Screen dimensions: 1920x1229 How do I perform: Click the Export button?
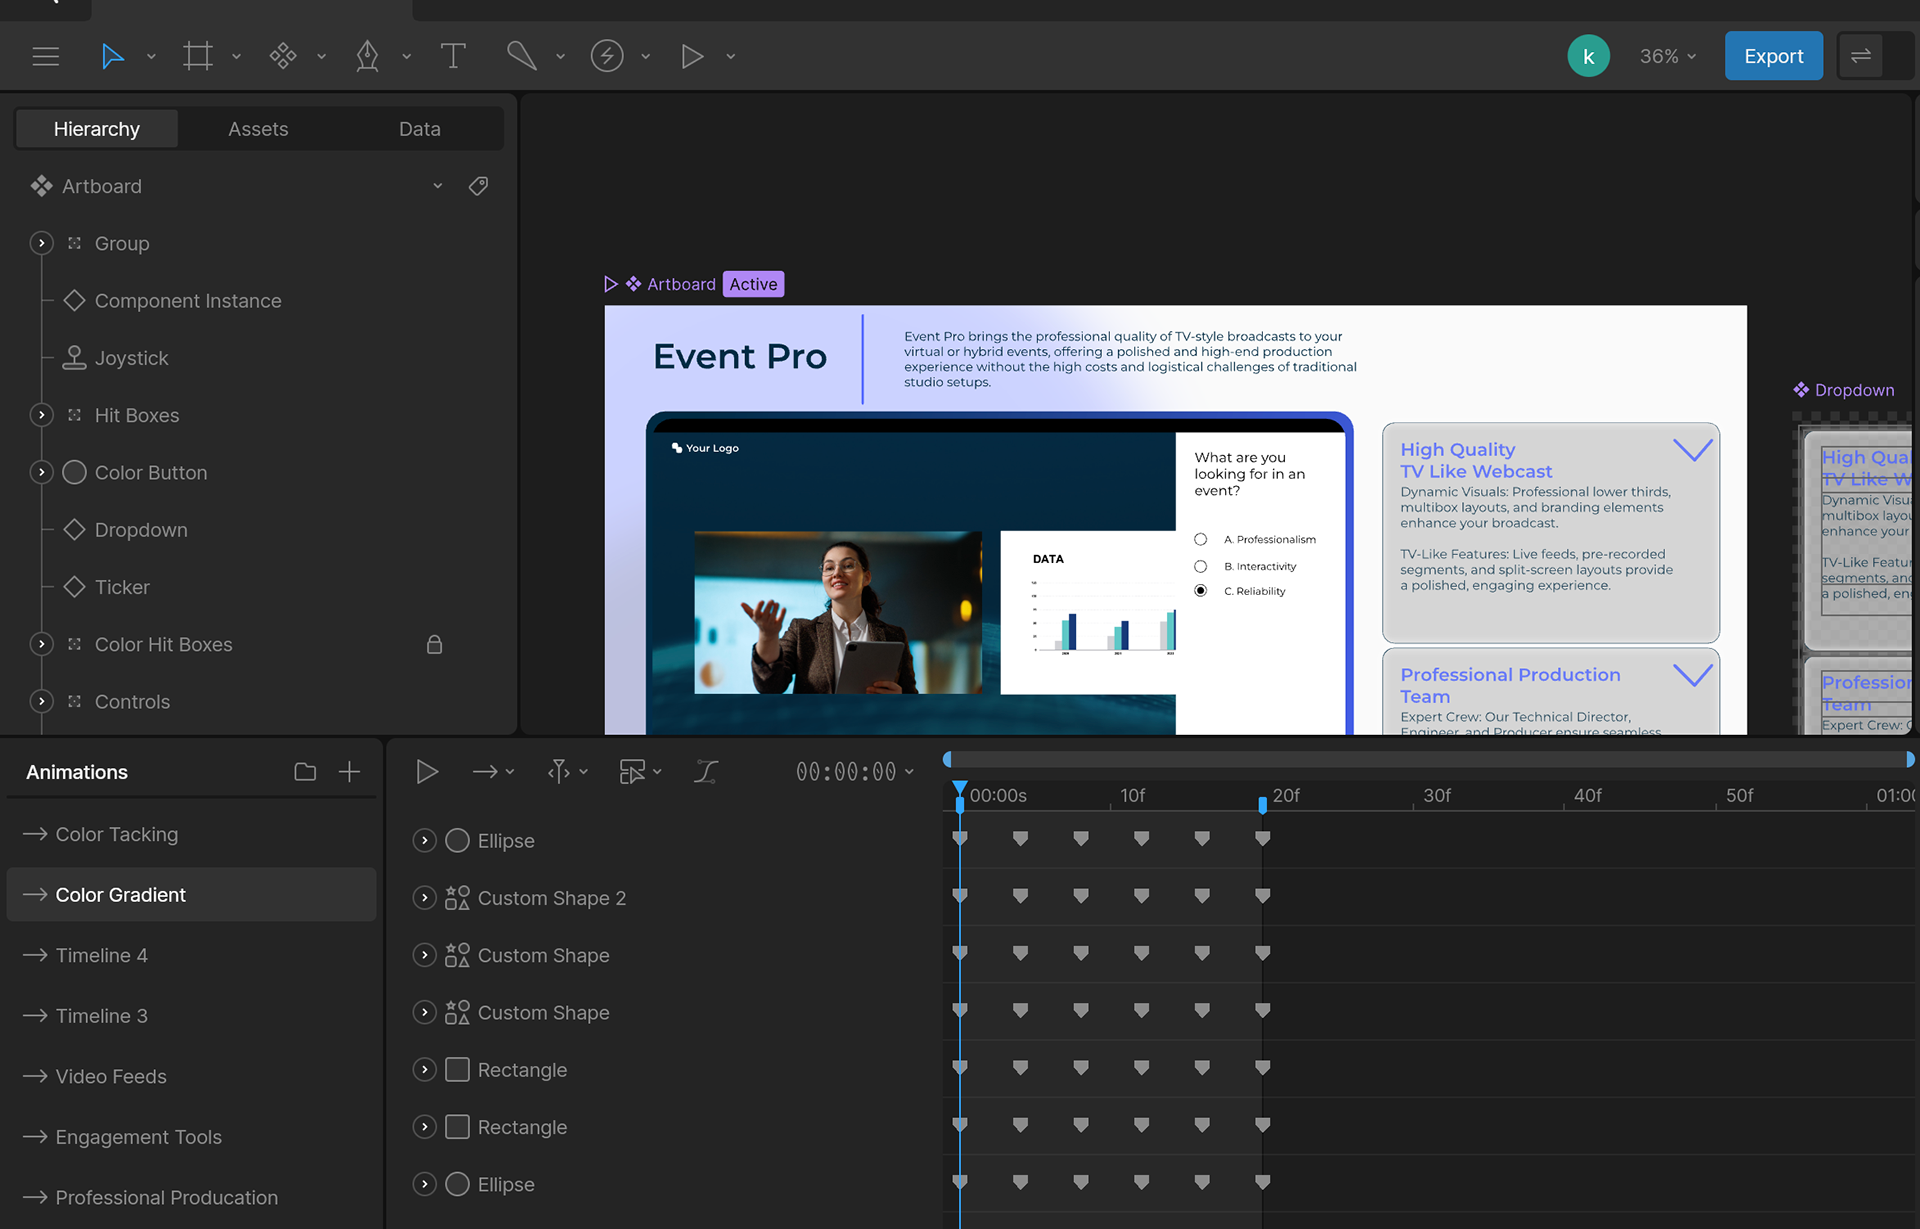pos(1773,56)
